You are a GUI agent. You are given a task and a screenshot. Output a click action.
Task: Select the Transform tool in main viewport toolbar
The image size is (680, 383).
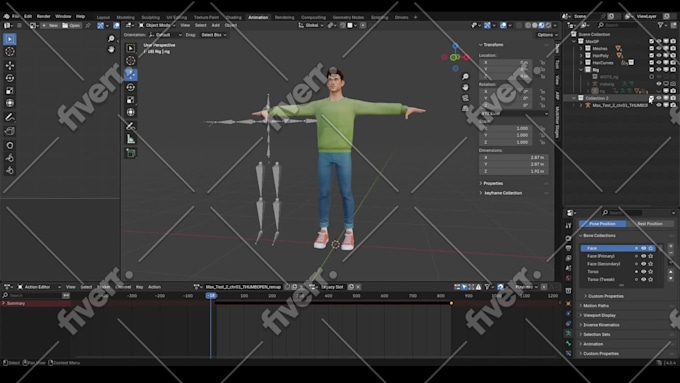(131, 112)
